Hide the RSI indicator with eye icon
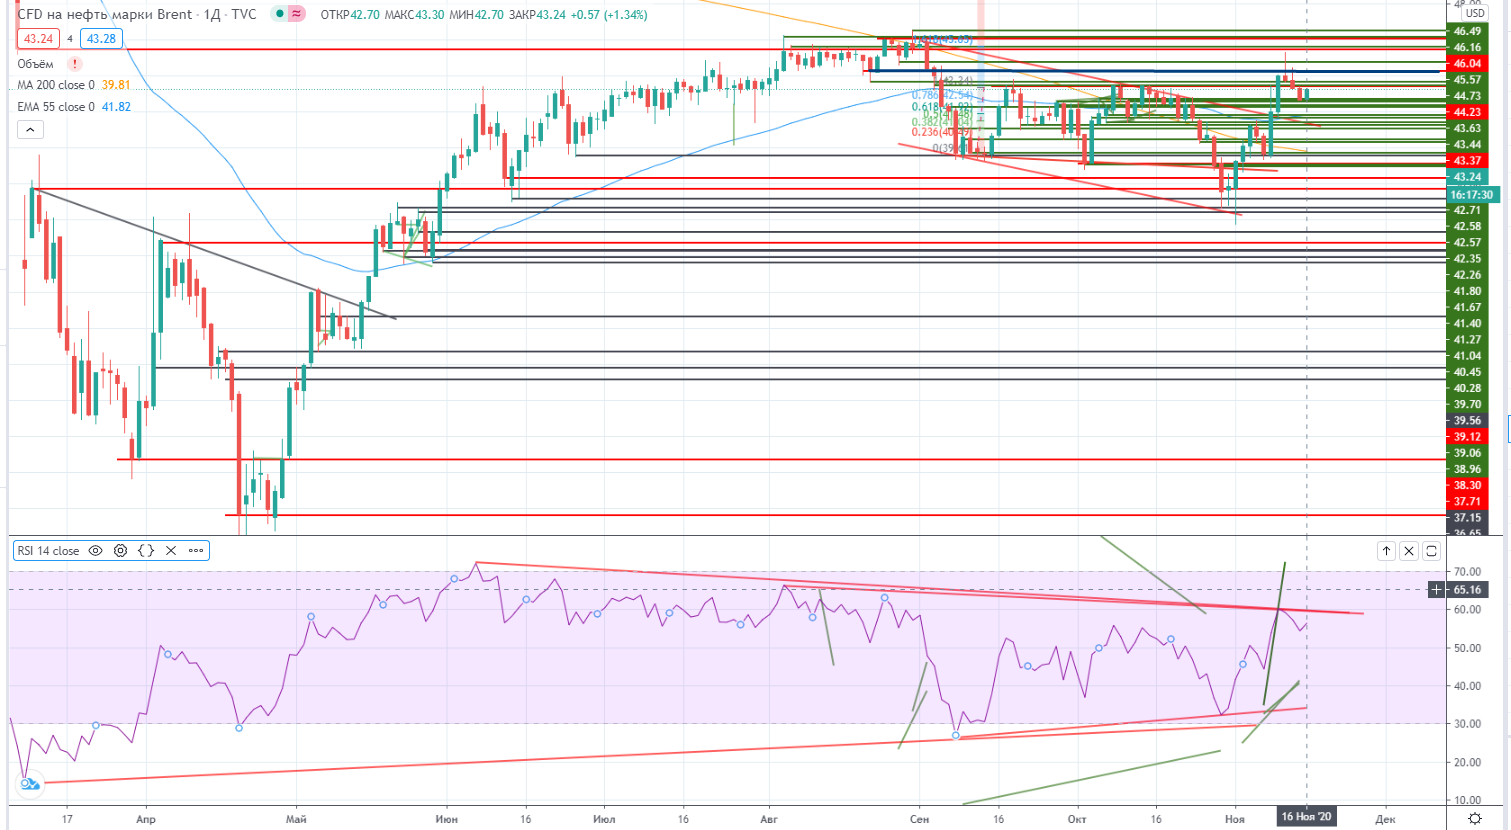The height and width of the screenshot is (830, 1511). click(96, 551)
